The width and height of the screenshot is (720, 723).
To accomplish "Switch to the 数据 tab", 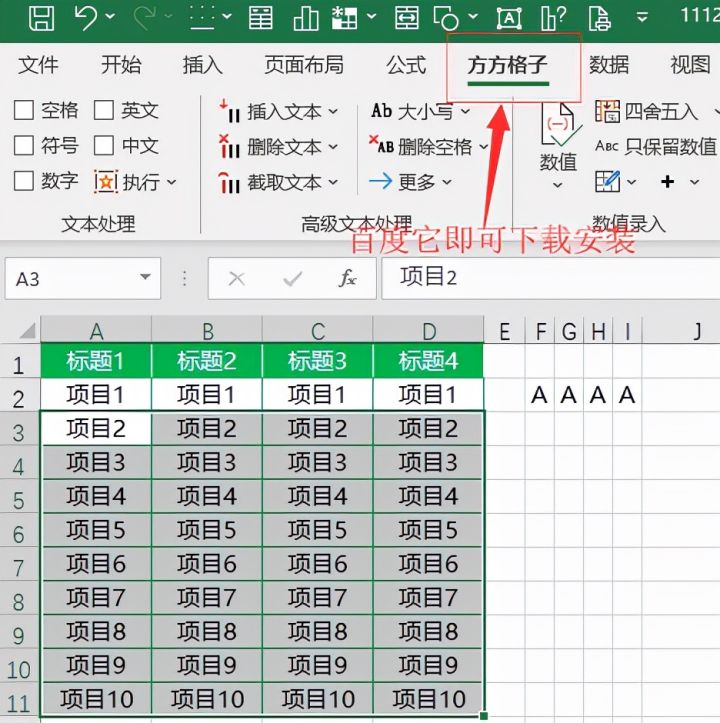I will click(x=609, y=65).
